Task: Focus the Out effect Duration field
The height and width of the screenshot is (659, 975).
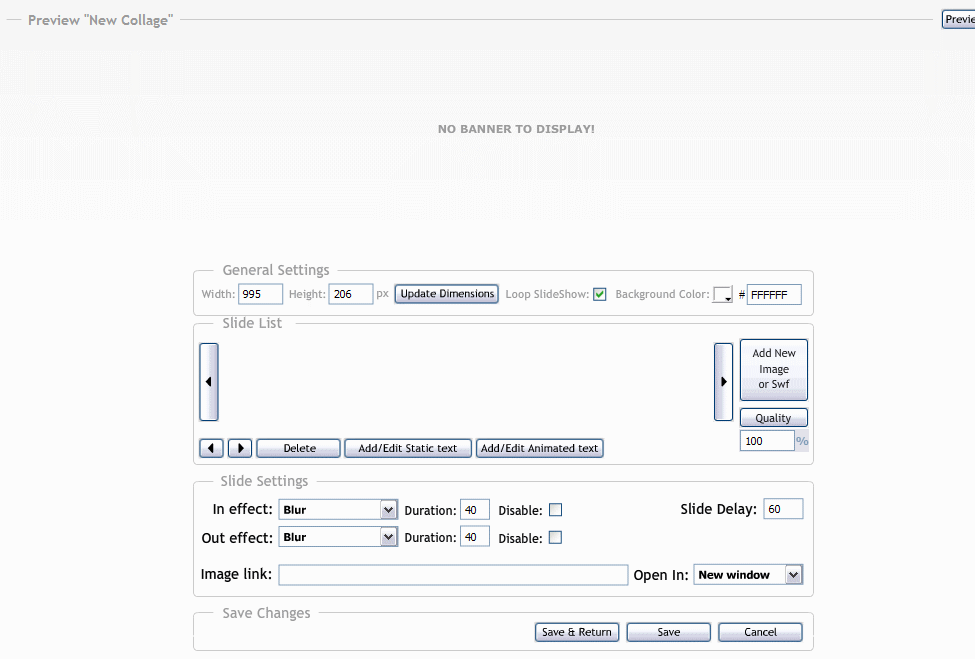Action: [x=475, y=537]
